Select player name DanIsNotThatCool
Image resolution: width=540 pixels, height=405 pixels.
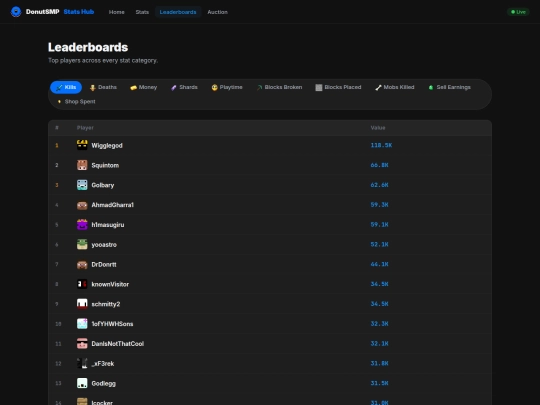point(117,344)
